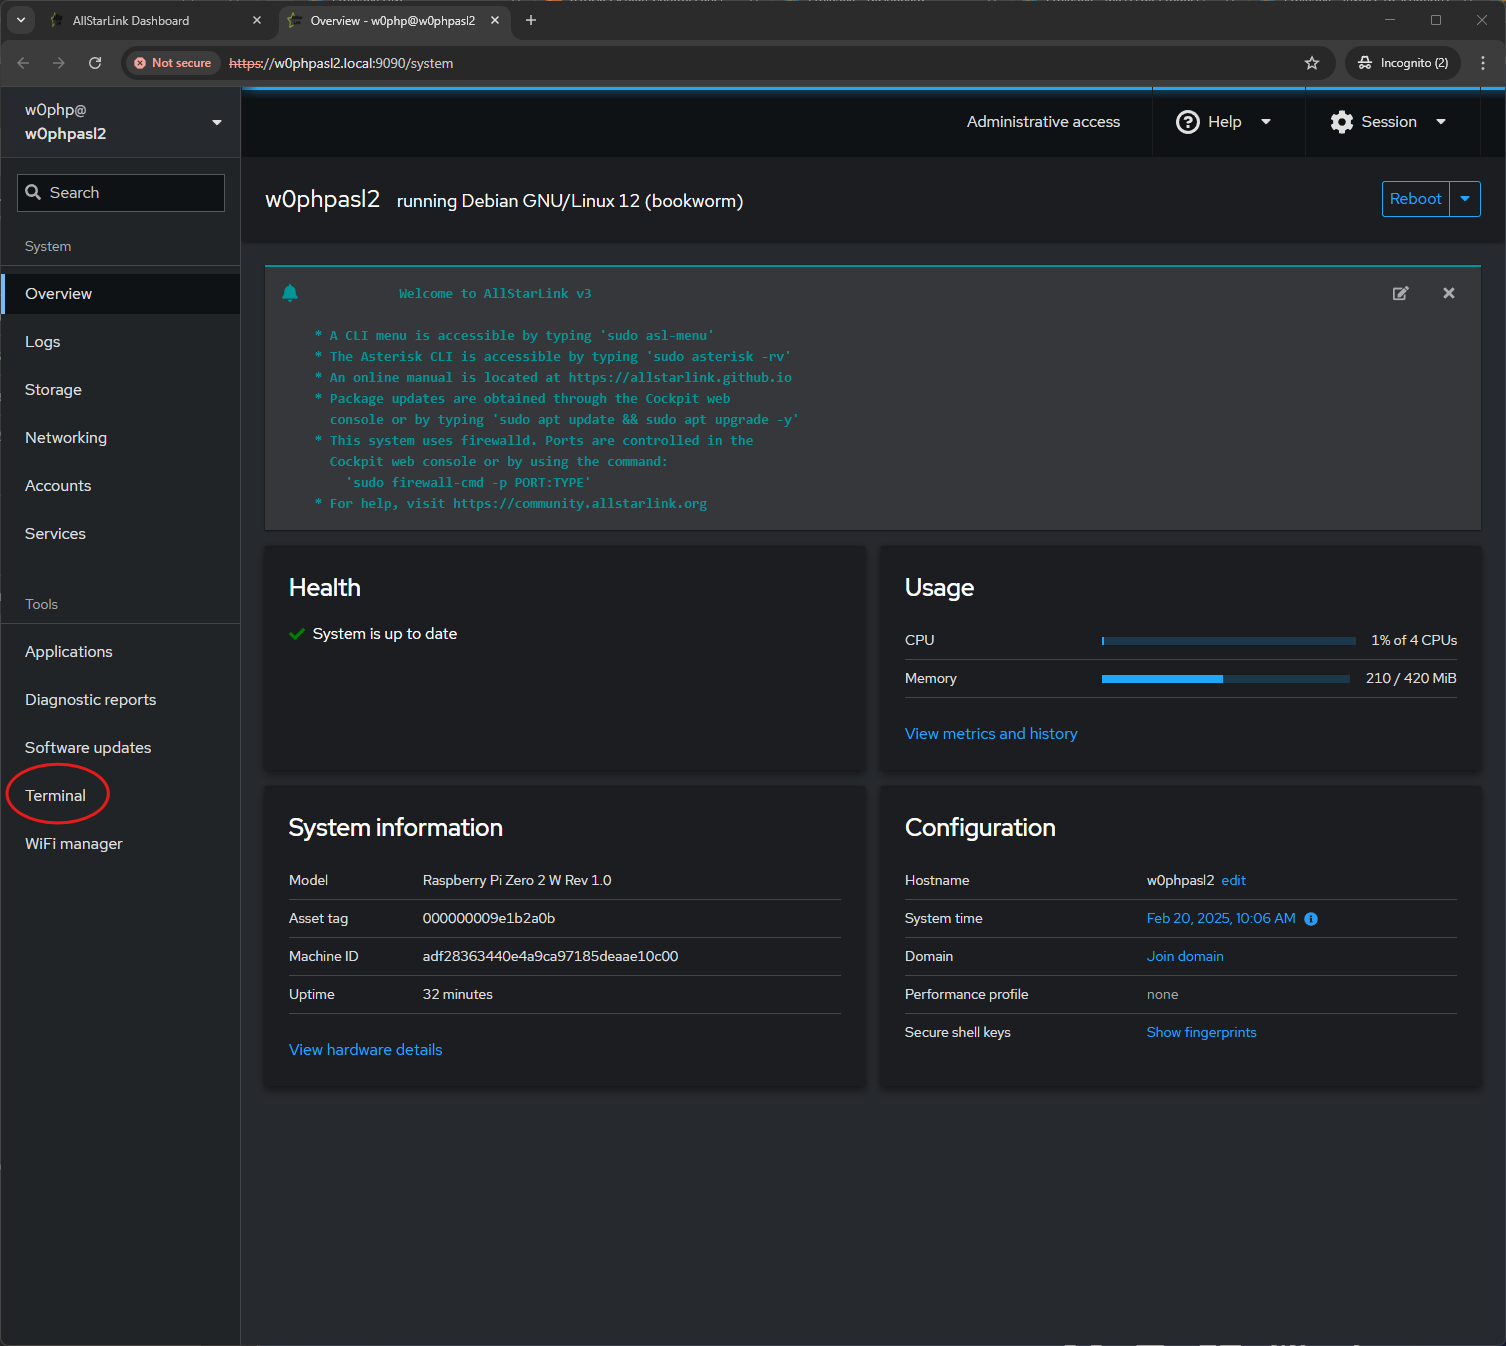
Task: Click the system time info icon
Action: click(1311, 919)
